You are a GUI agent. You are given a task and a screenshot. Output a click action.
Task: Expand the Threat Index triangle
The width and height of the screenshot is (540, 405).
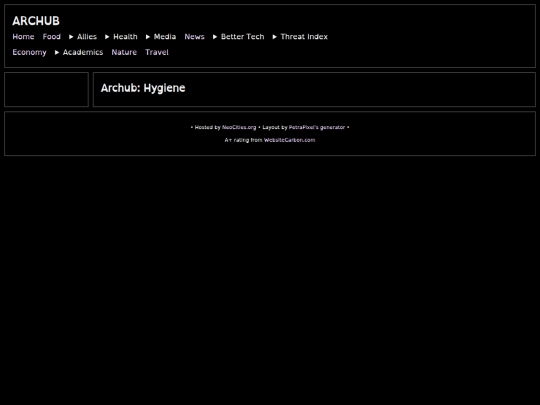[274, 37]
